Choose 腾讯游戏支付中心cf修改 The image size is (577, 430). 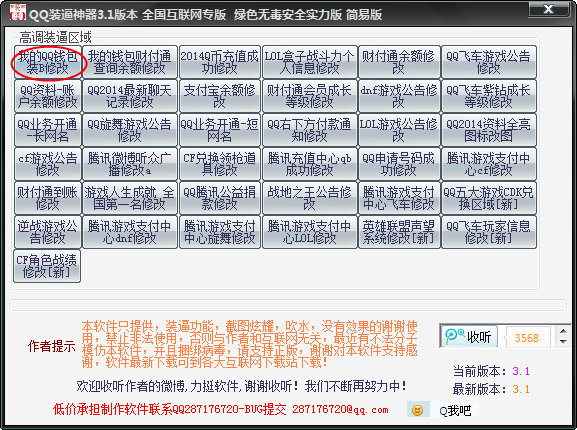(x=489, y=164)
